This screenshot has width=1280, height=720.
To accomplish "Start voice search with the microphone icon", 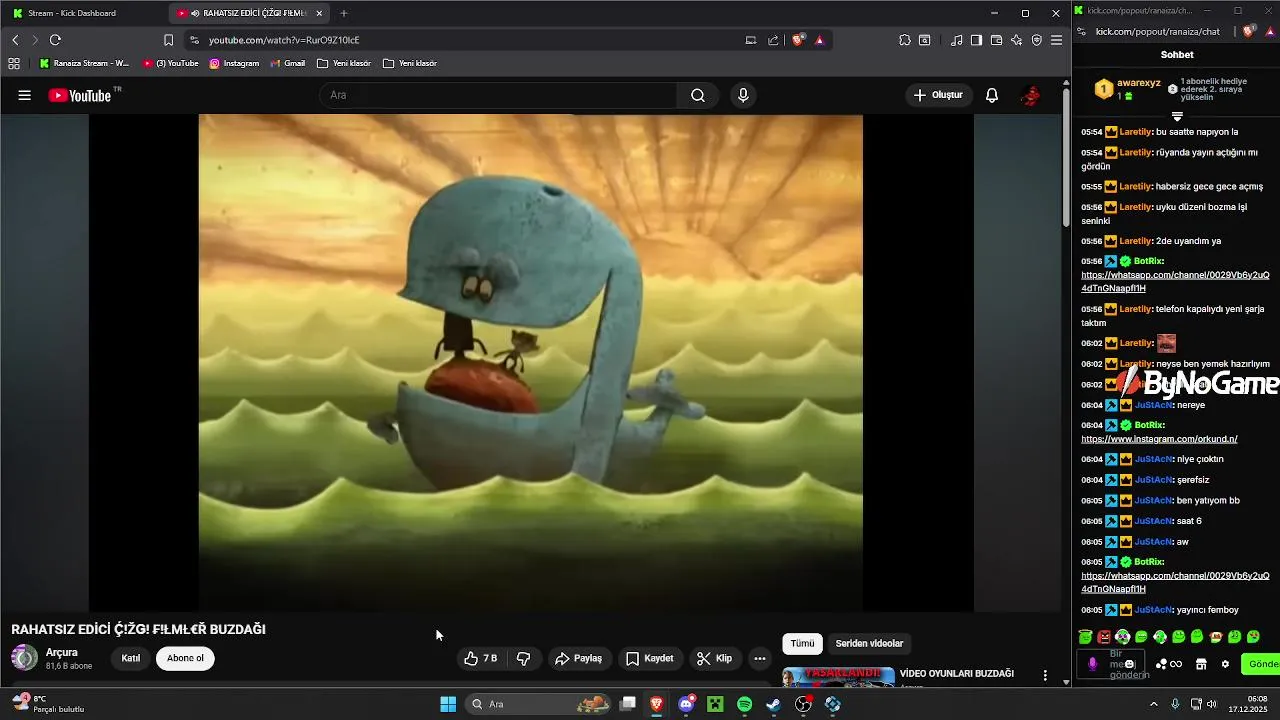I will [x=742, y=95].
